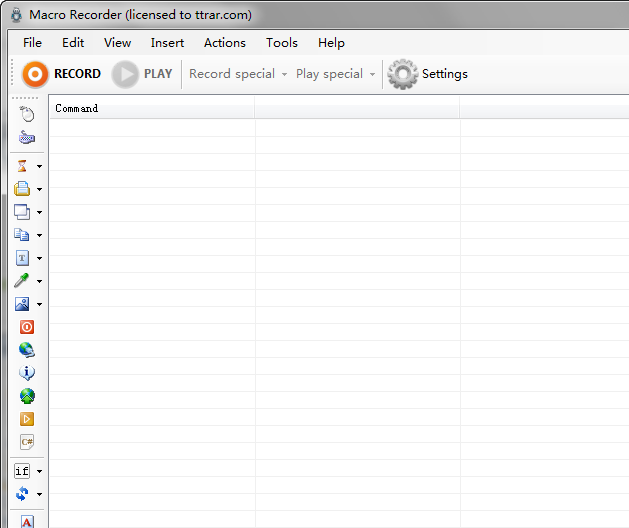Open the View menu

coord(118,43)
